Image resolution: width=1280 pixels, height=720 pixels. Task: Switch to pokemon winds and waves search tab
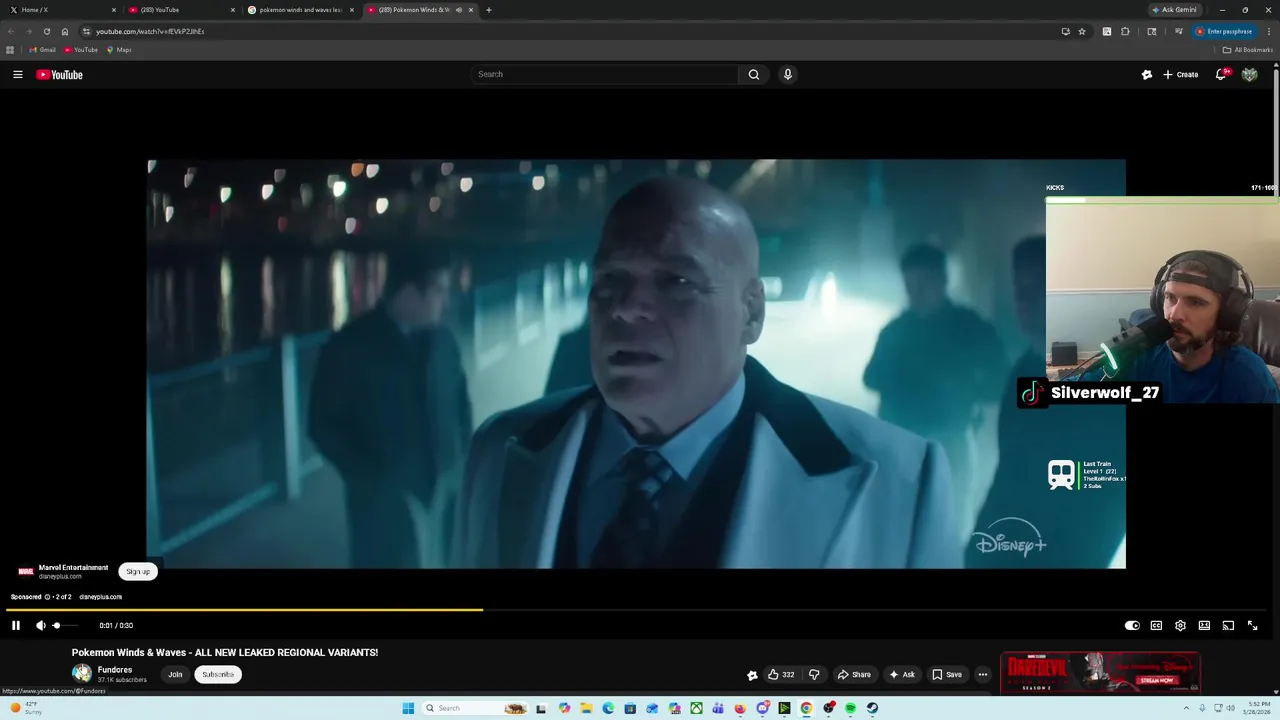300,10
